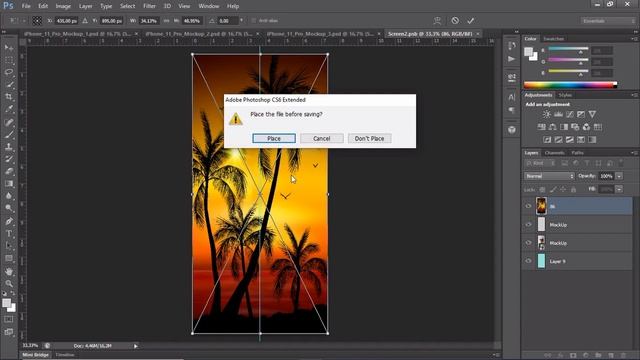Switch to the Paths tab
This screenshot has height=360, width=640.
pos(578,153)
